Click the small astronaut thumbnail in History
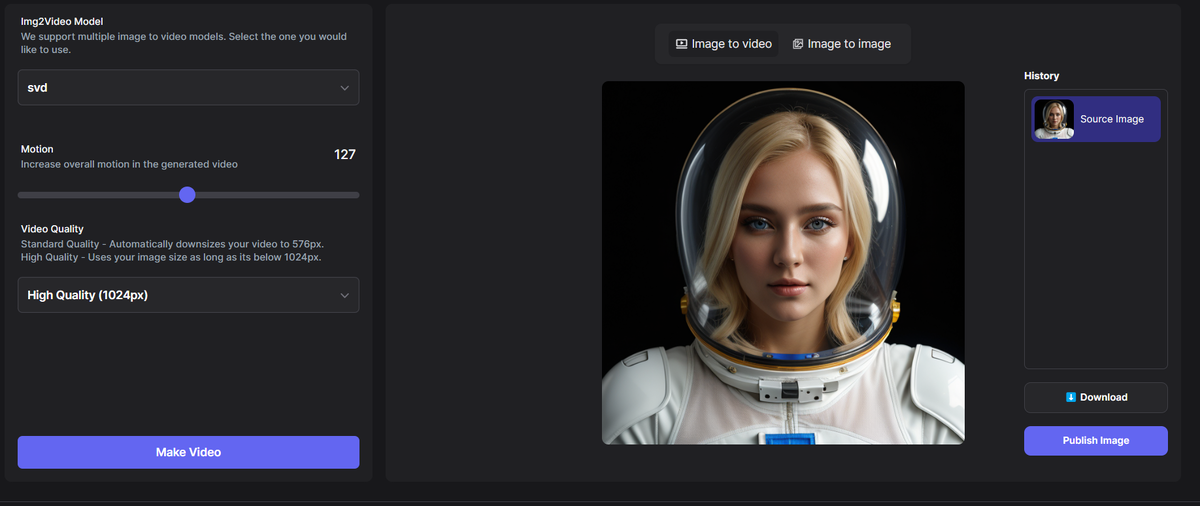1200x506 pixels. point(1054,119)
